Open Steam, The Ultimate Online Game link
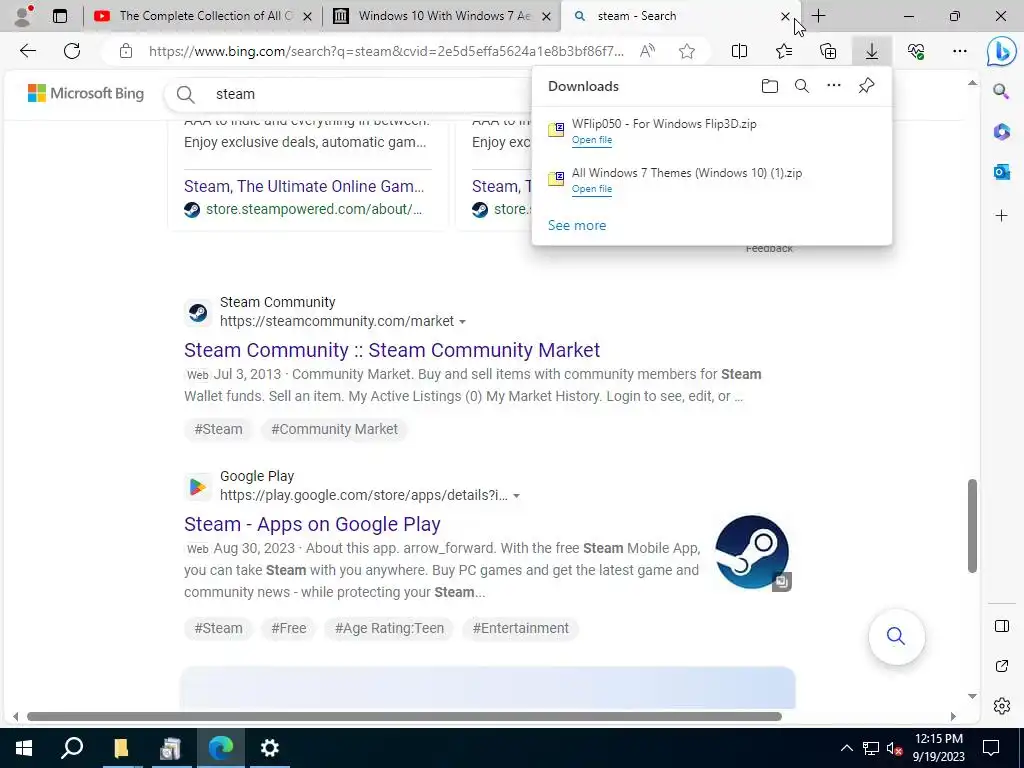The image size is (1024, 768). pyautogui.click(x=304, y=186)
